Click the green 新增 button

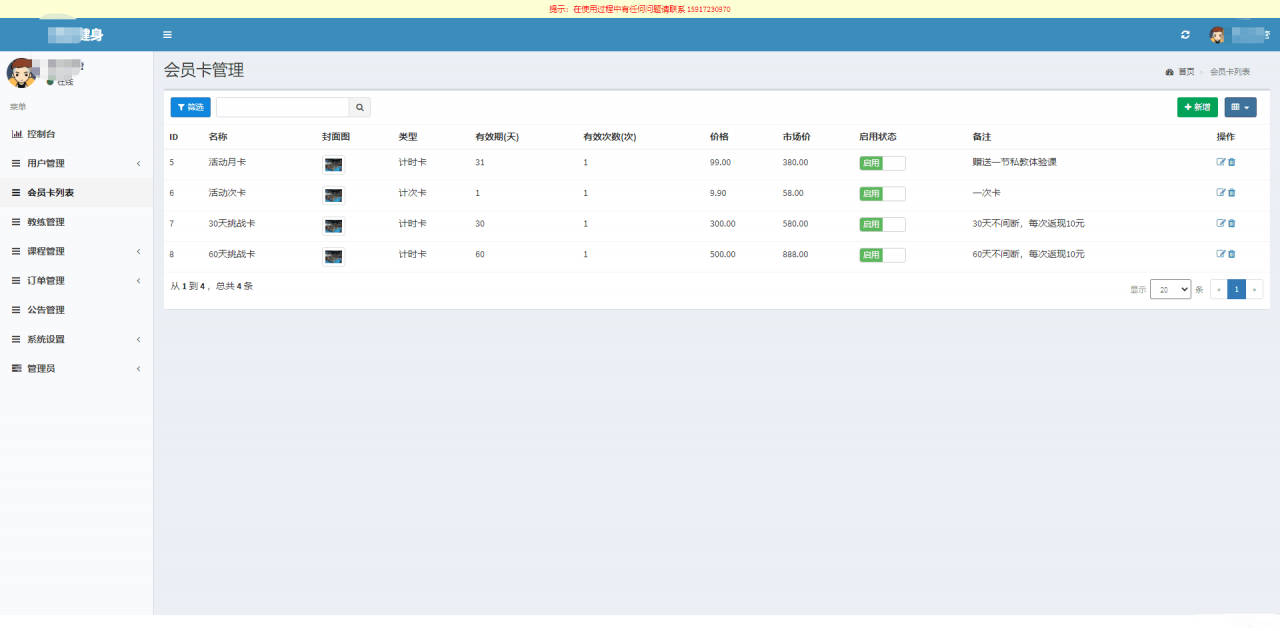(x=1197, y=107)
